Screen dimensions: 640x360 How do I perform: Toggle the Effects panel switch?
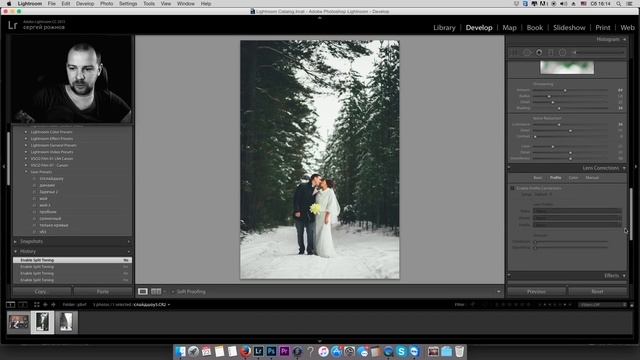coord(509,276)
